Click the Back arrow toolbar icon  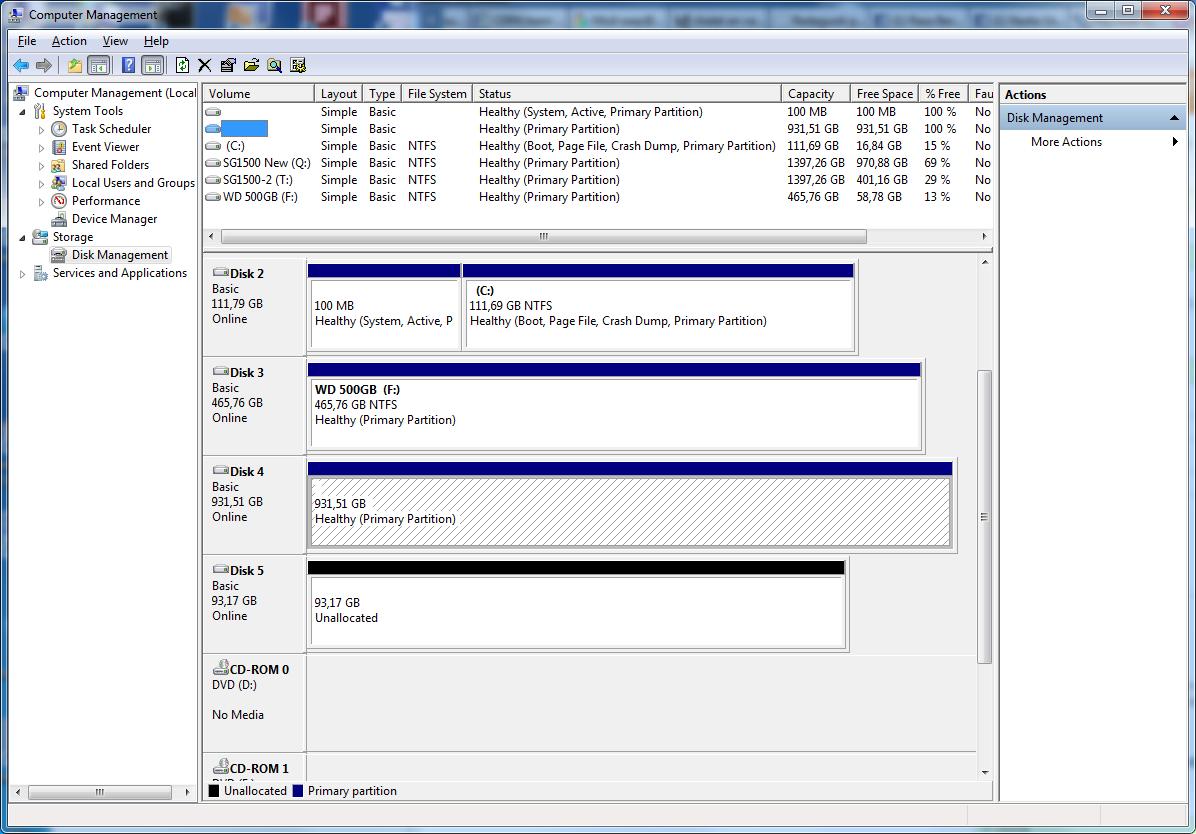coord(20,66)
